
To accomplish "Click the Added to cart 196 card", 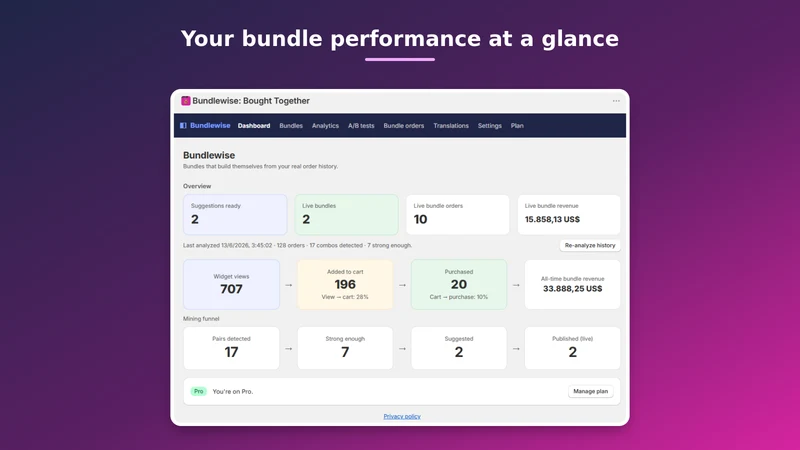I will pos(345,284).
